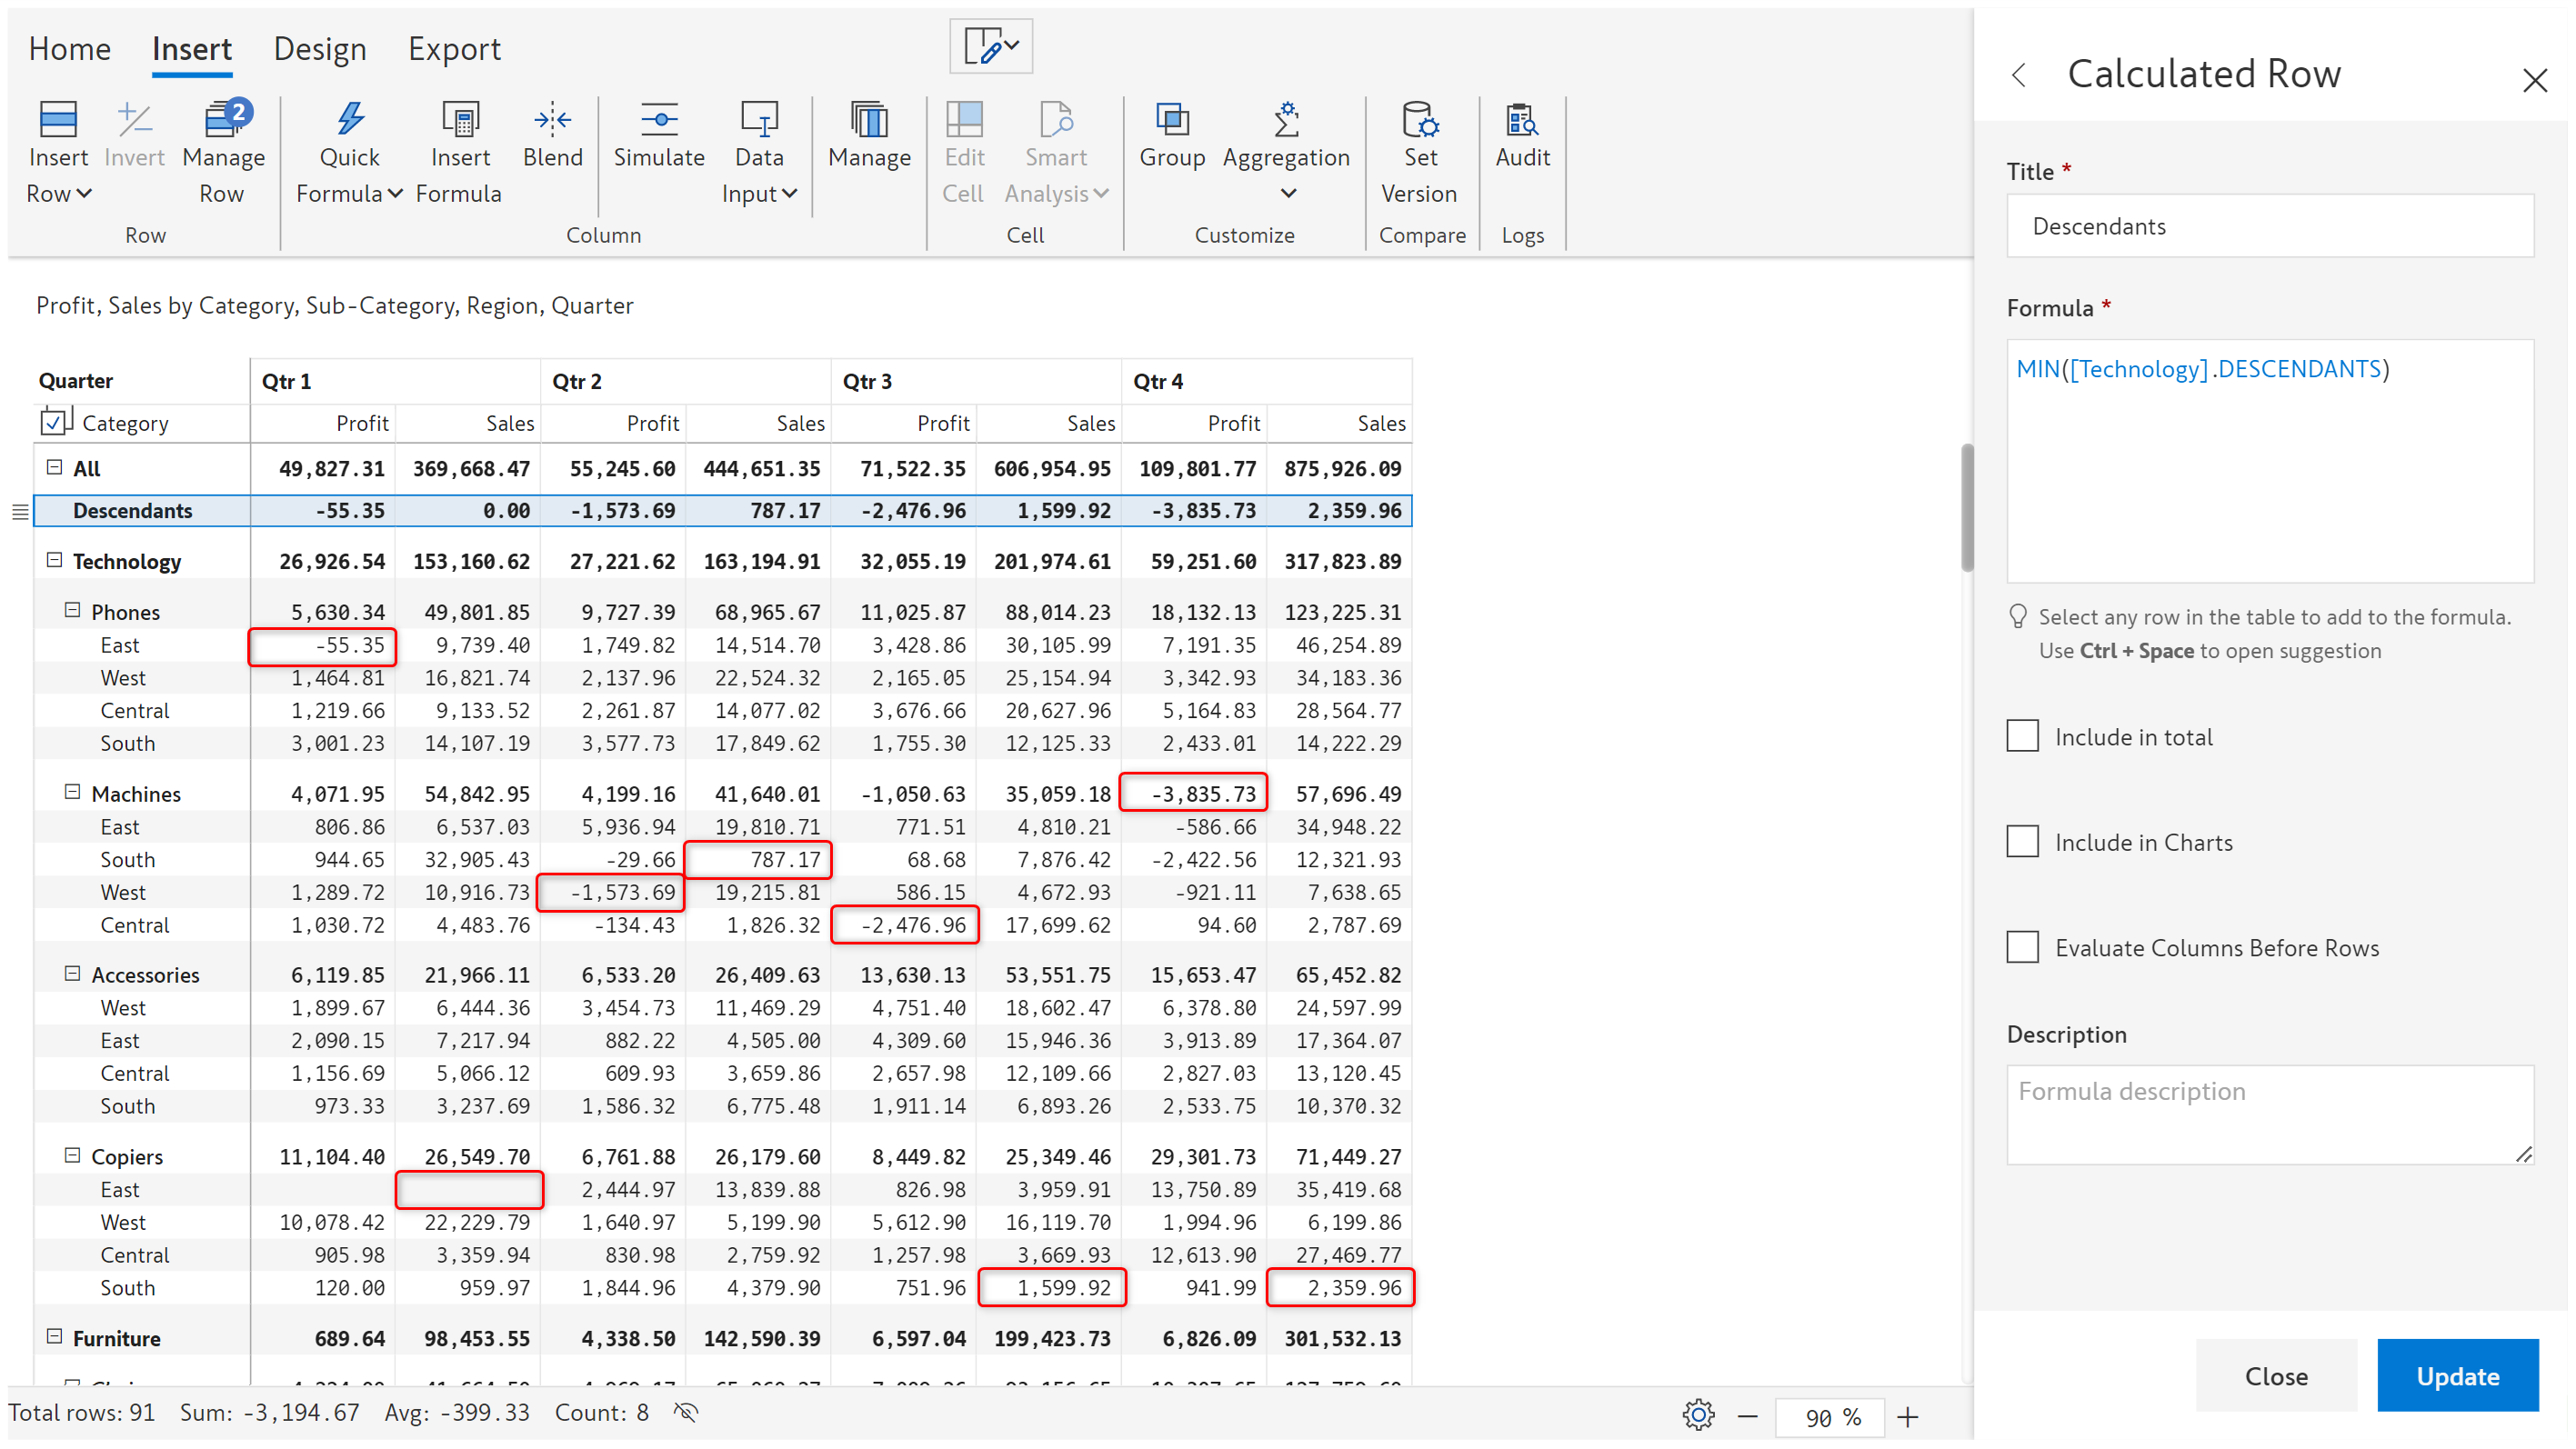Collapse the Technology category row
Image resolution: width=2576 pixels, height=1449 pixels.
click(x=55, y=560)
